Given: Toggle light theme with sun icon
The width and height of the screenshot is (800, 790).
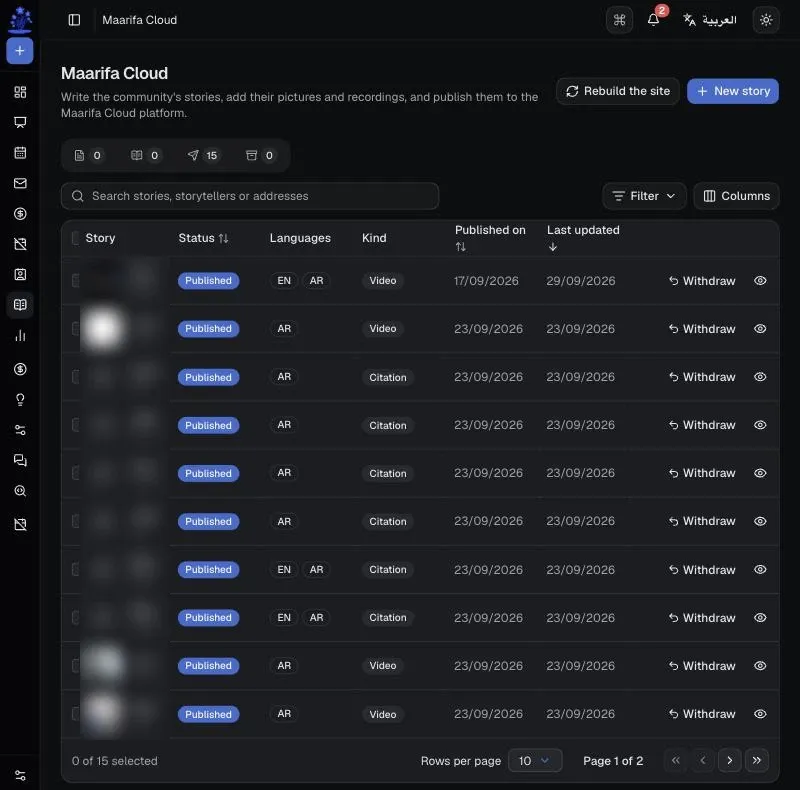Looking at the screenshot, I should [766, 20].
